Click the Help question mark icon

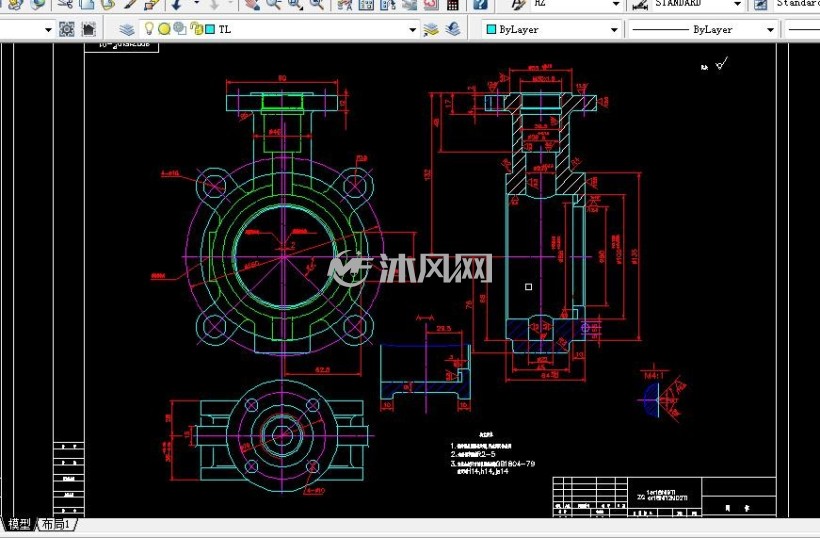(x=480, y=4)
